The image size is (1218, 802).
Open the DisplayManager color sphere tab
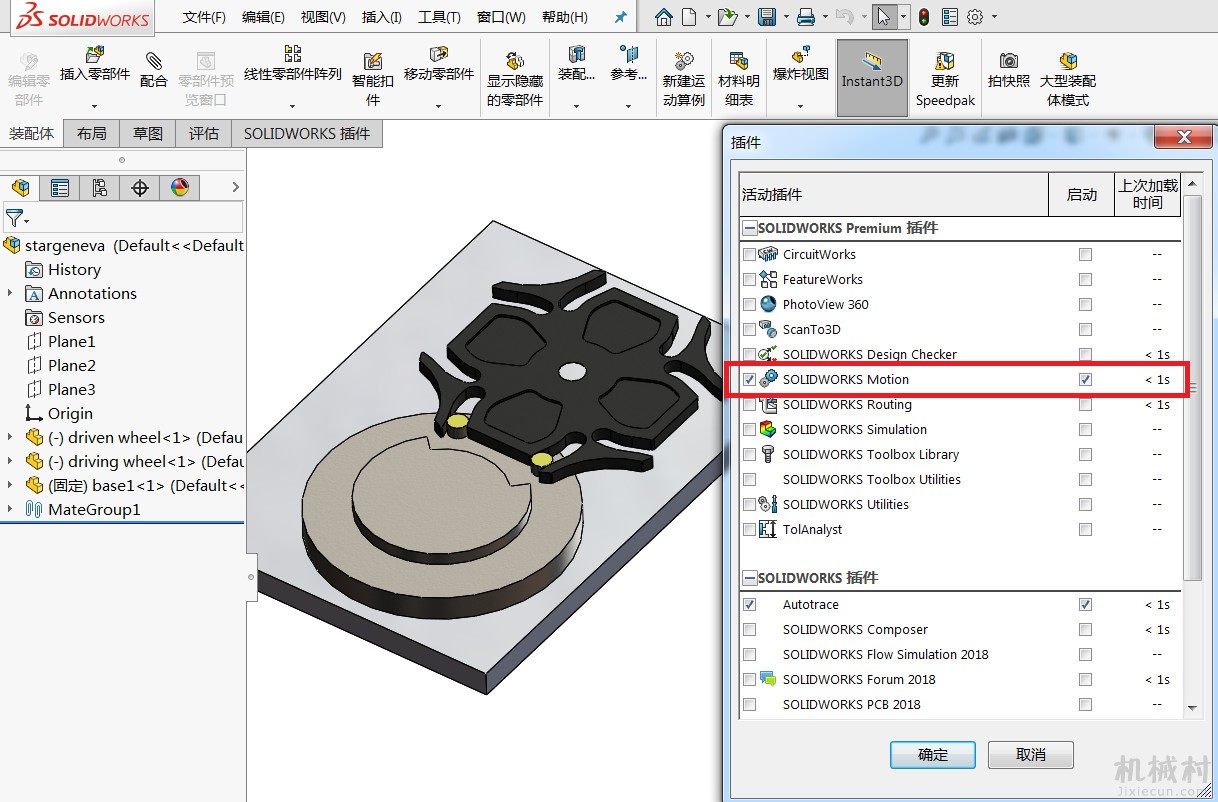click(x=180, y=187)
